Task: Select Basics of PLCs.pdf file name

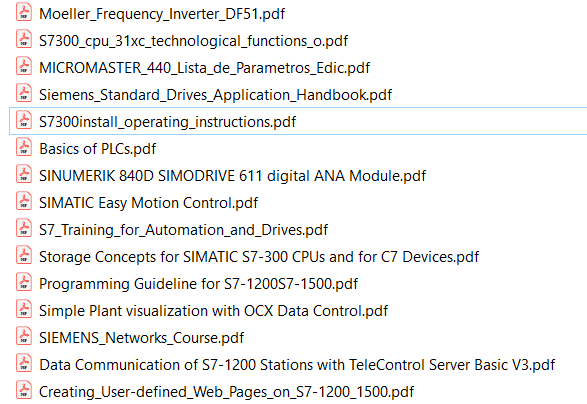Action: coord(97,149)
